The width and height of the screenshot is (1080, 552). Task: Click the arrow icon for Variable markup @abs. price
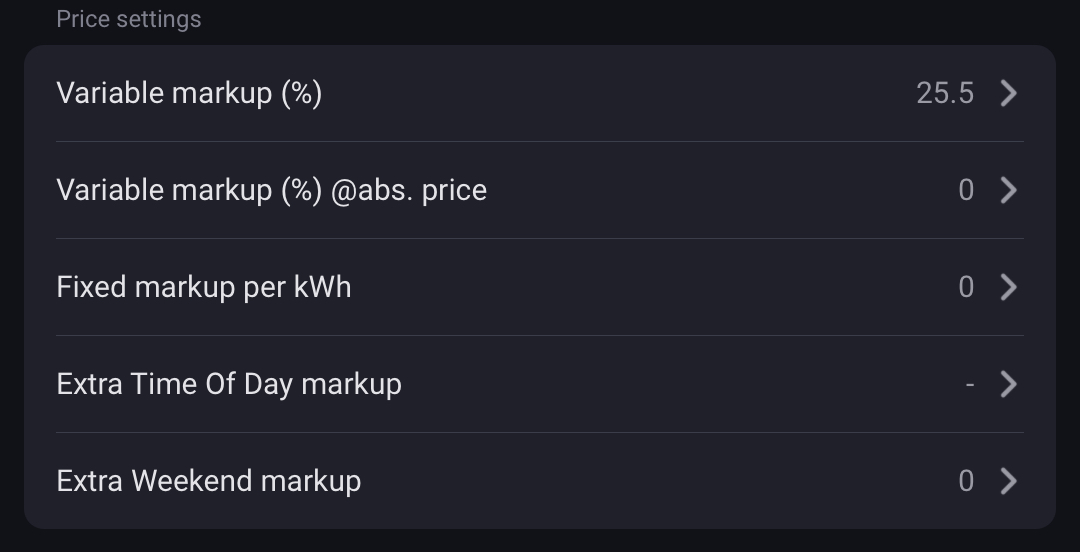coord(1008,190)
